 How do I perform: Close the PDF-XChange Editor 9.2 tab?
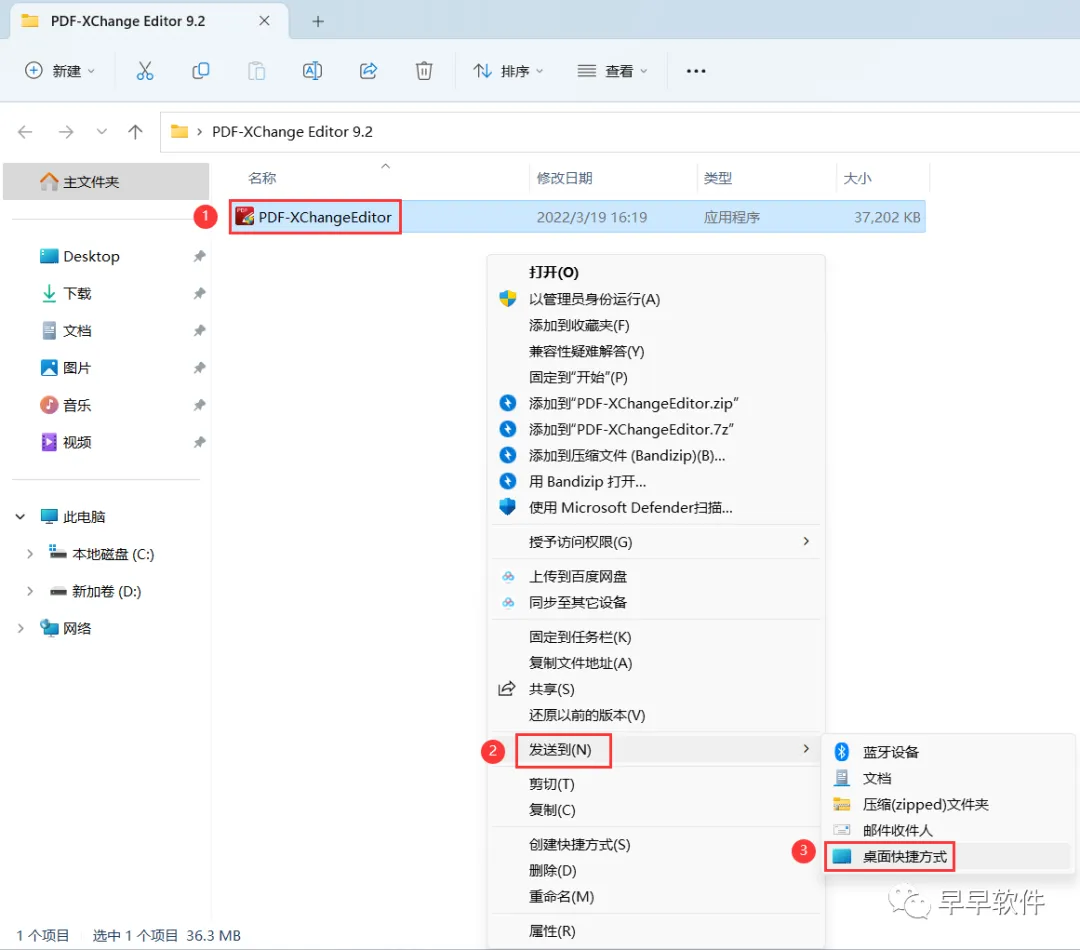point(264,21)
